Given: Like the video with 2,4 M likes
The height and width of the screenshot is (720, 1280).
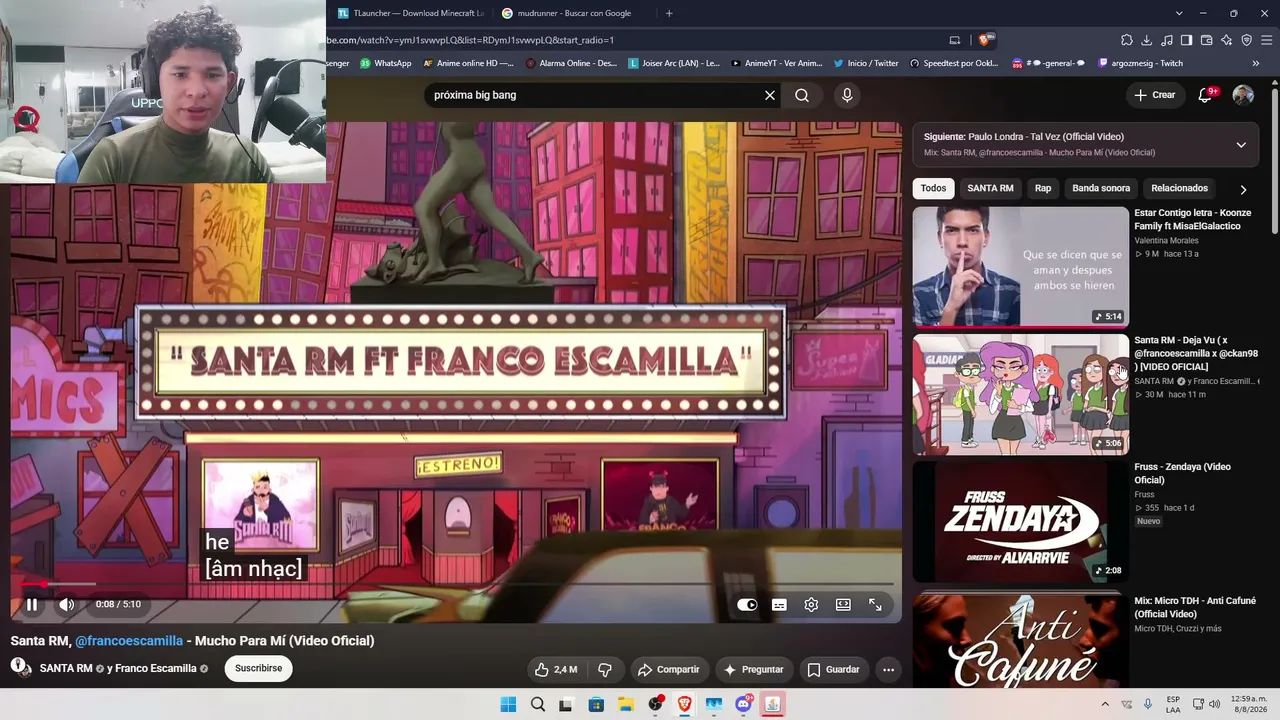Looking at the screenshot, I should [x=556, y=669].
